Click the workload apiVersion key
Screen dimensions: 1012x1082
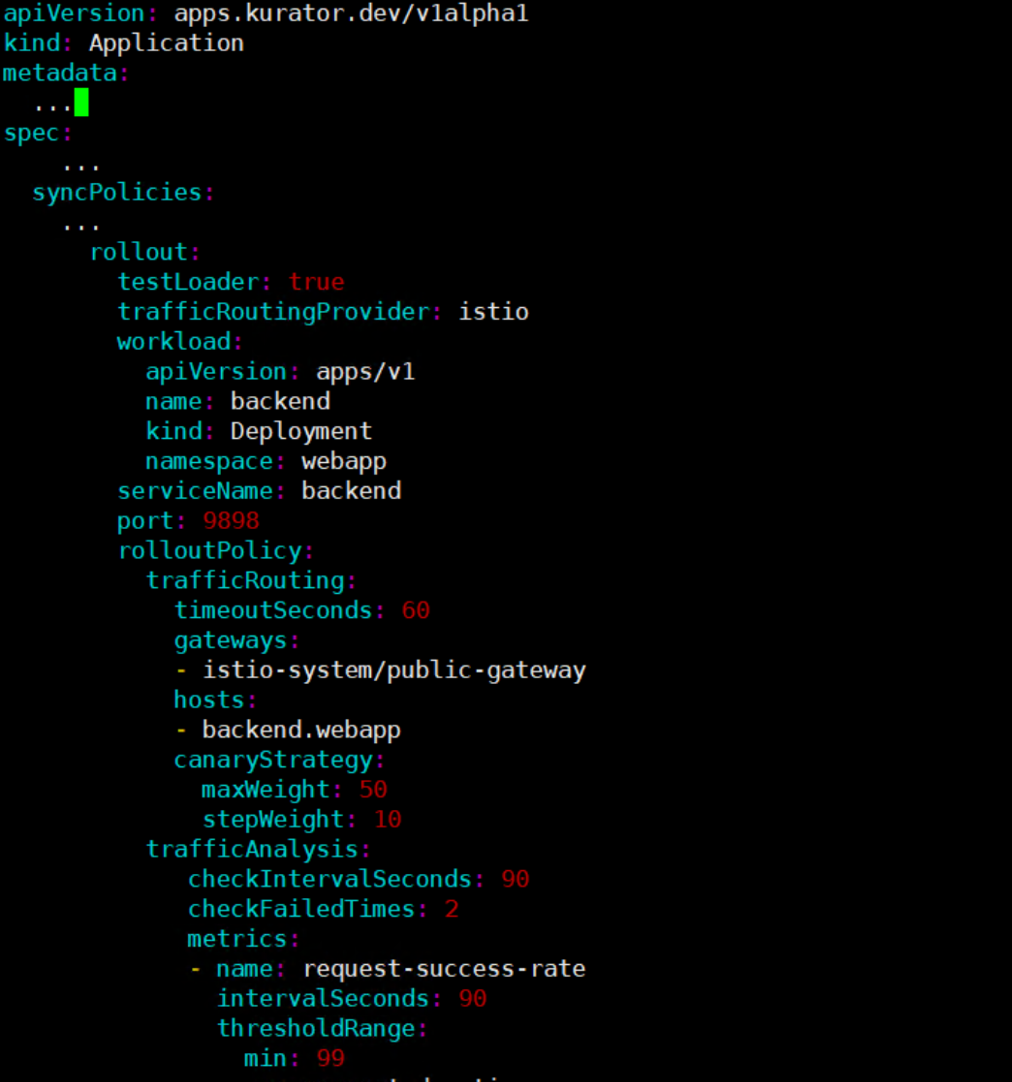click(216, 371)
